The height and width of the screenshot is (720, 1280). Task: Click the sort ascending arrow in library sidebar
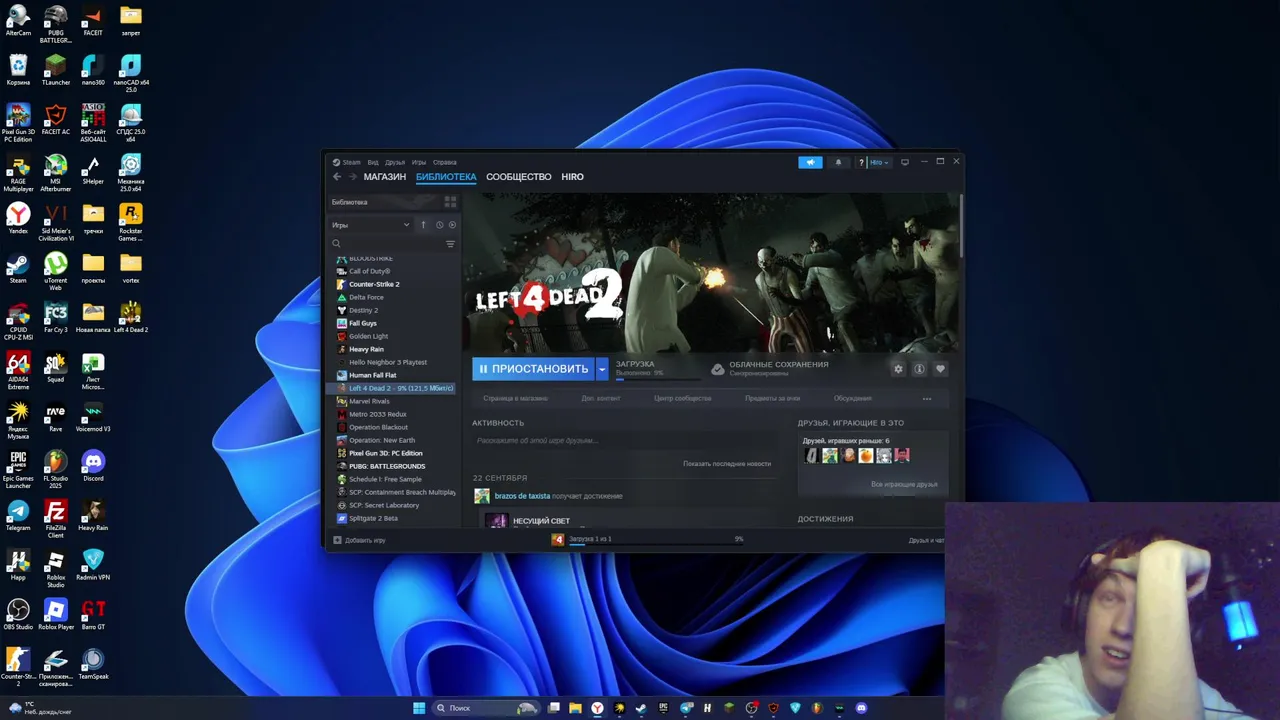423,225
